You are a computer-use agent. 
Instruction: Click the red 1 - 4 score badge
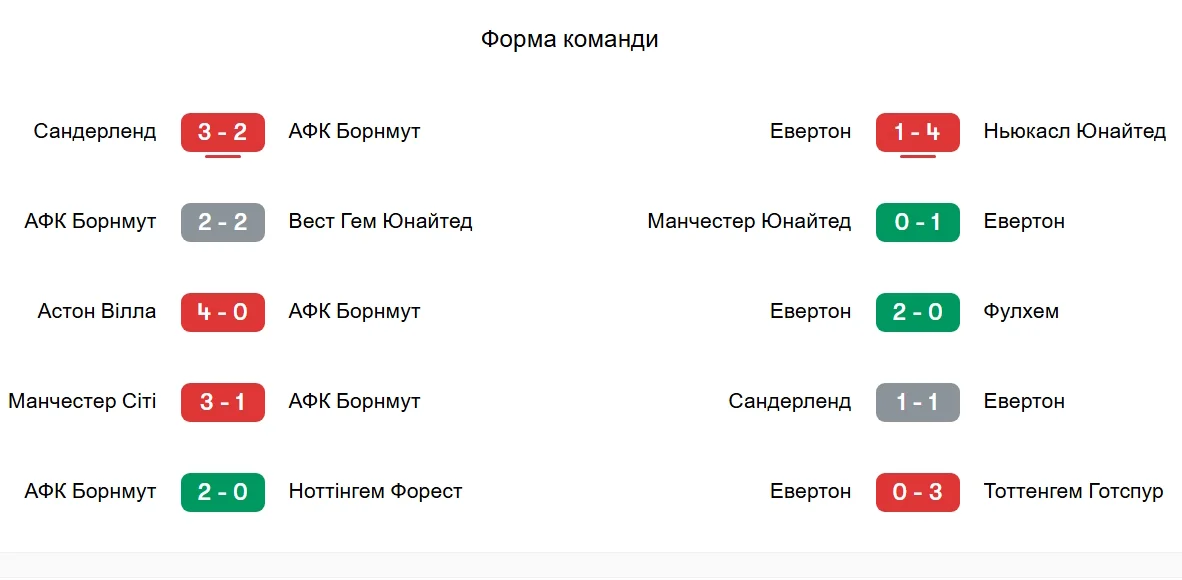point(917,132)
